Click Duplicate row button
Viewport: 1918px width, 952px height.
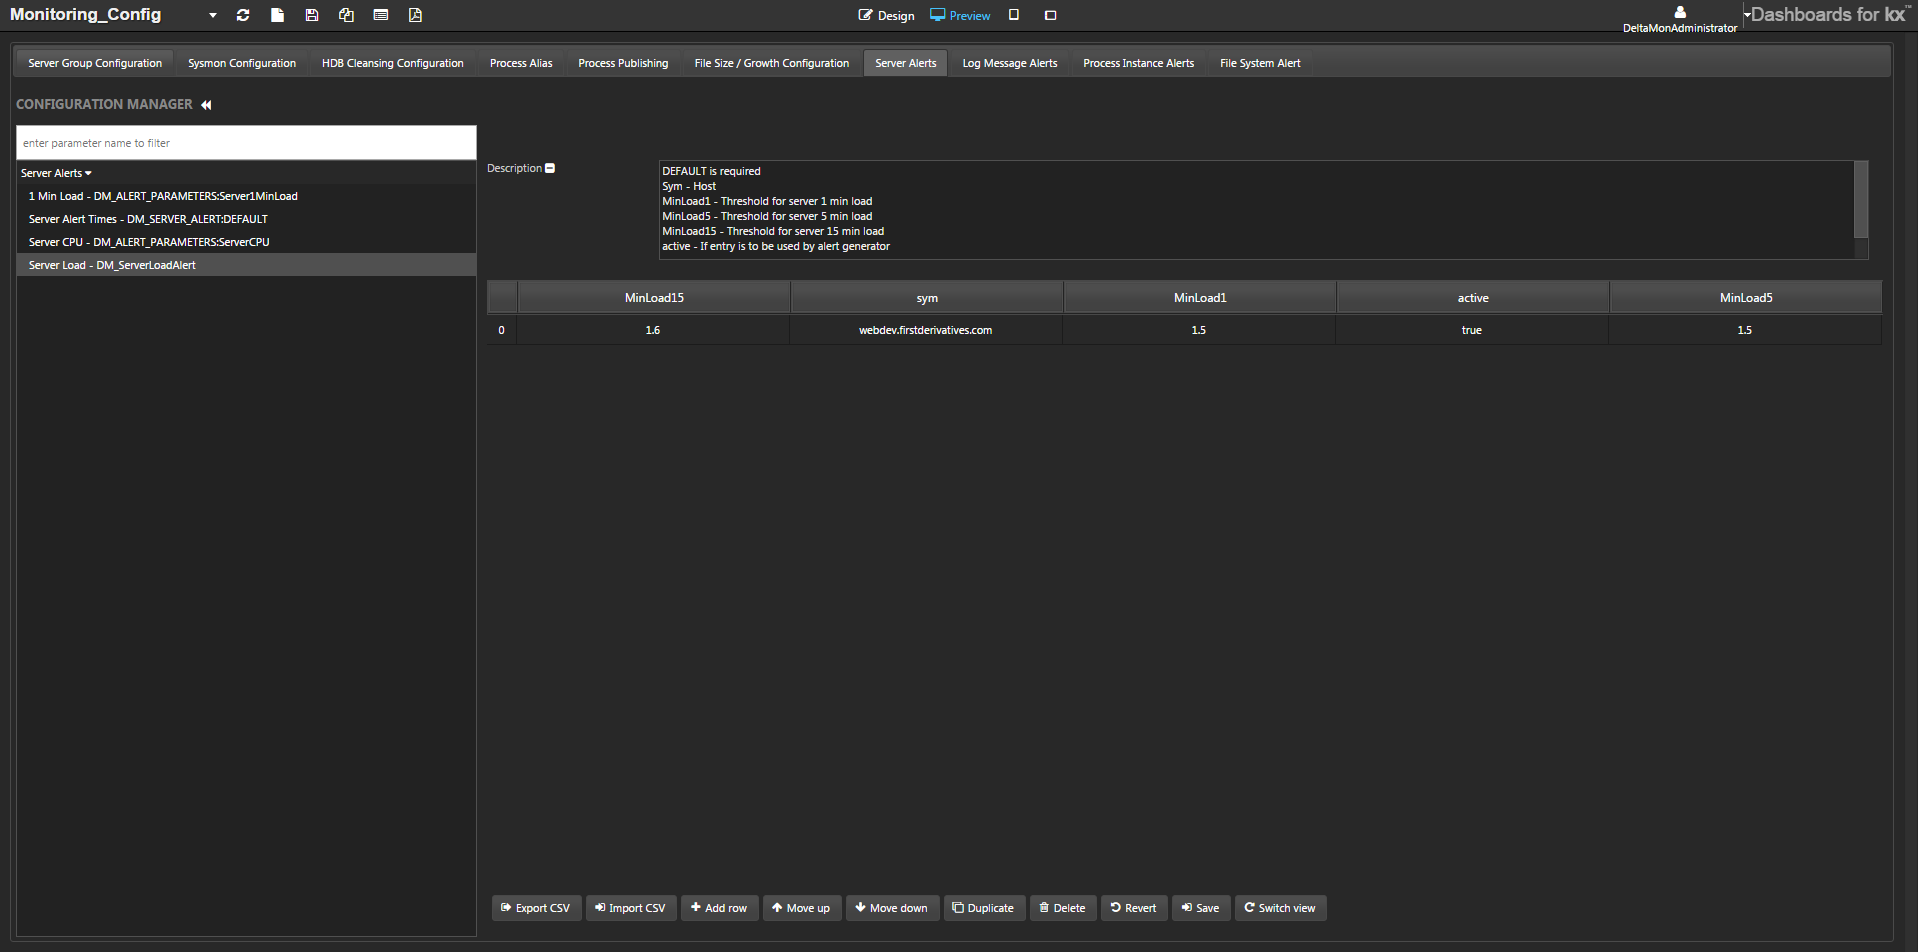point(984,908)
